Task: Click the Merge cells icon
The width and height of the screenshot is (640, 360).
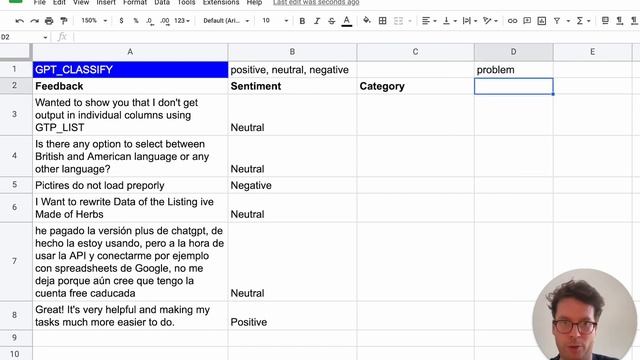Action: (398, 21)
